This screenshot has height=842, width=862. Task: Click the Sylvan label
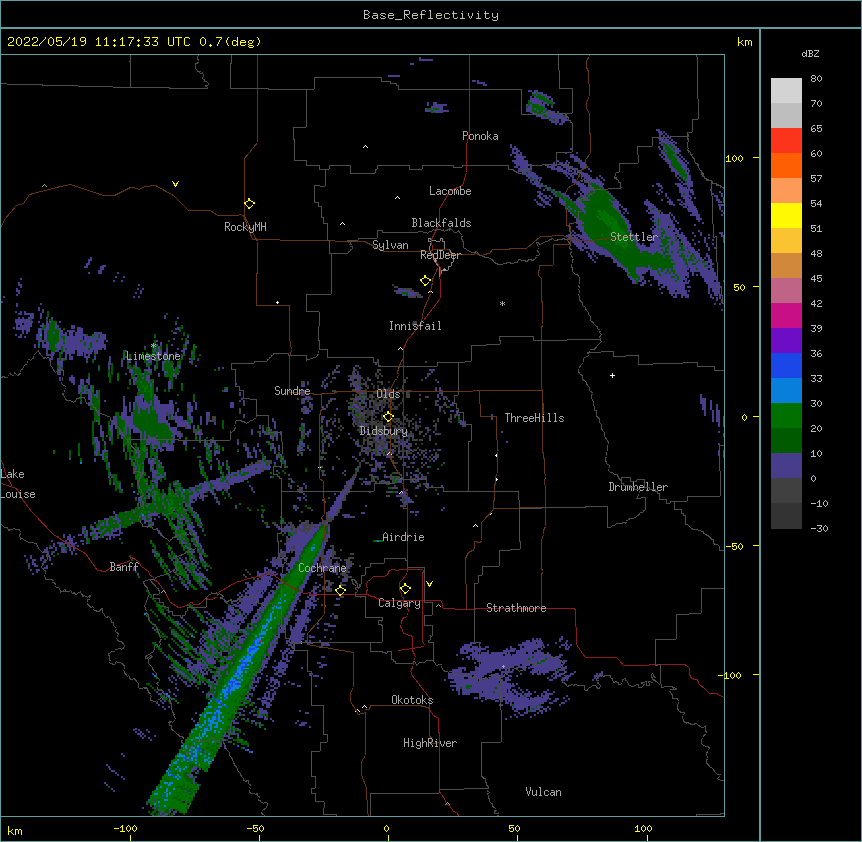(x=390, y=245)
